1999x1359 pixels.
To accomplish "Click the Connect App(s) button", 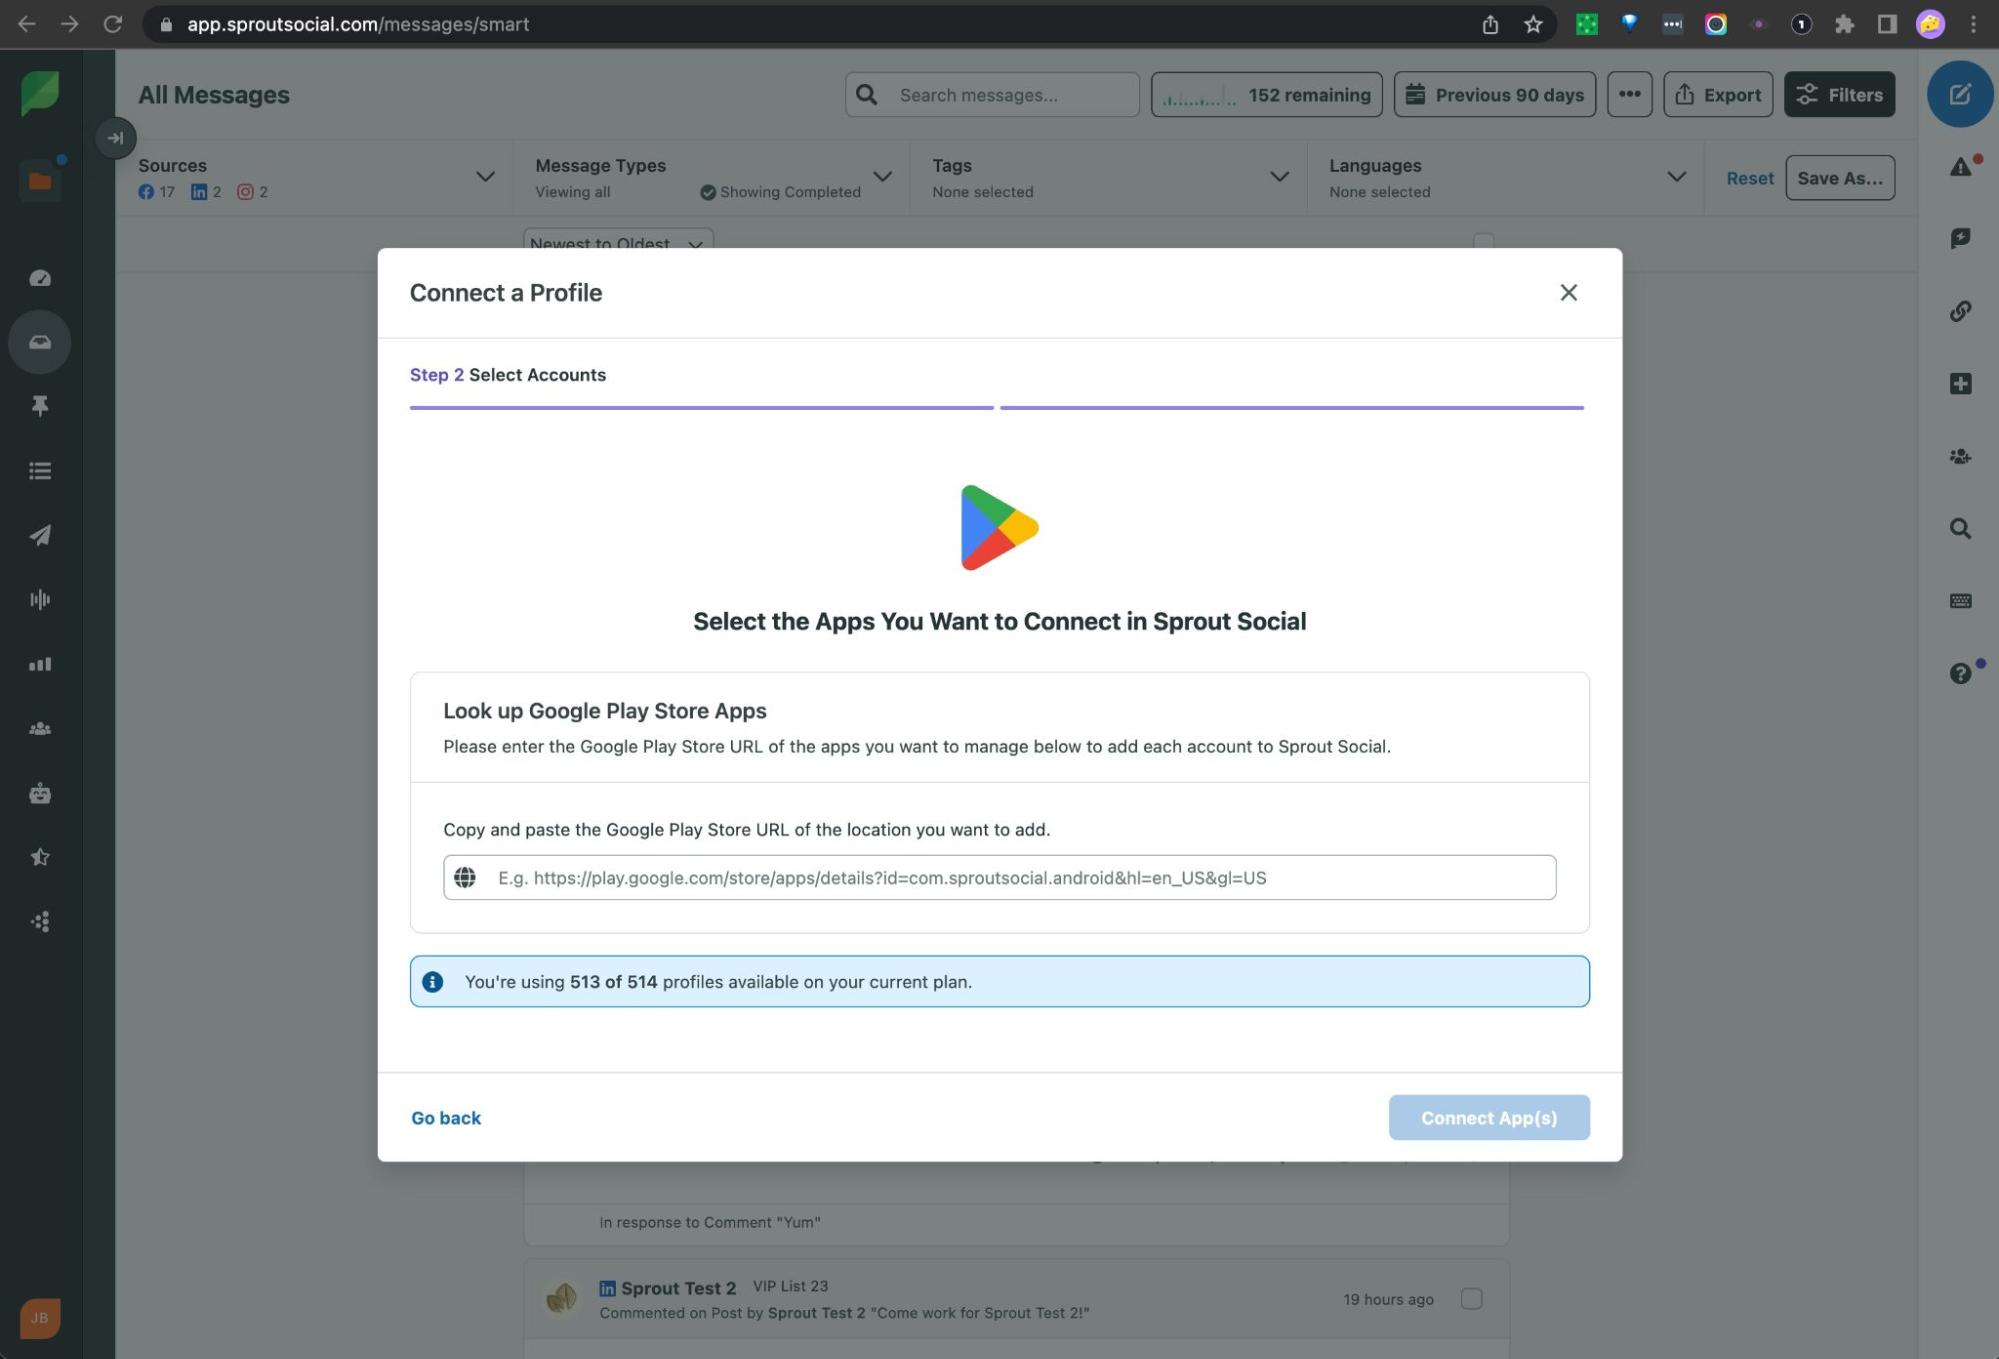I will [x=1488, y=1118].
